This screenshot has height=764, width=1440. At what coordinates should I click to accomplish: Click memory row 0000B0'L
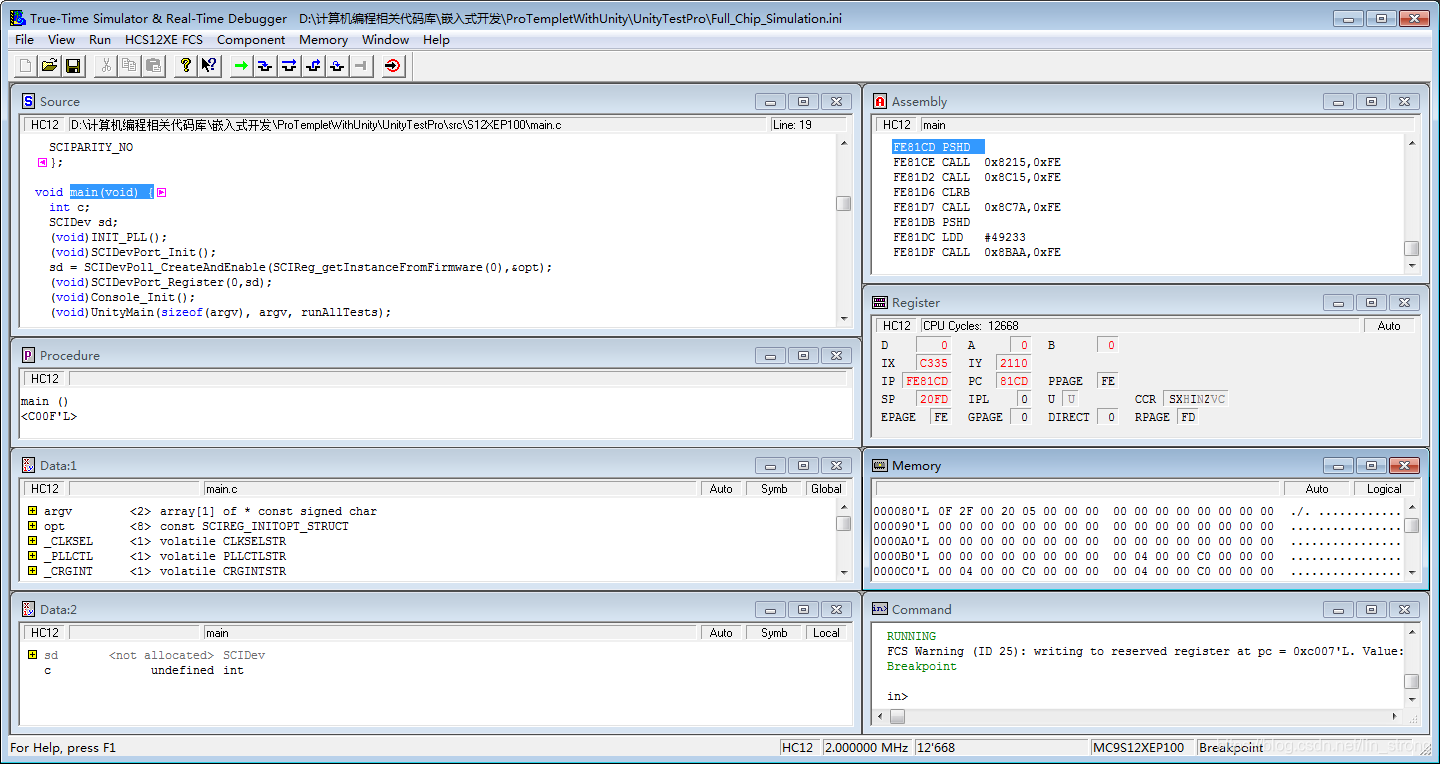pyautogui.click(x=1137, y=556)
